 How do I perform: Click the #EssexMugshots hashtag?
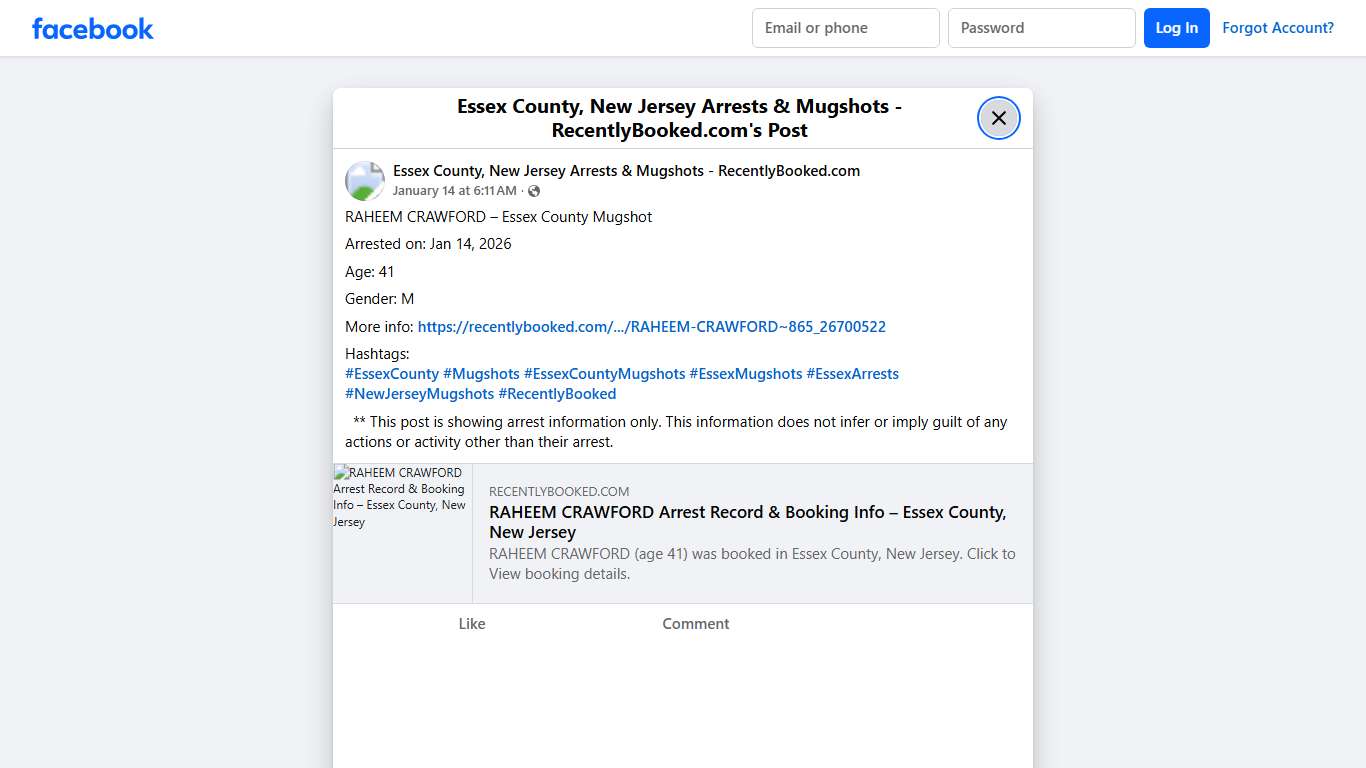(x=745, y=374)
